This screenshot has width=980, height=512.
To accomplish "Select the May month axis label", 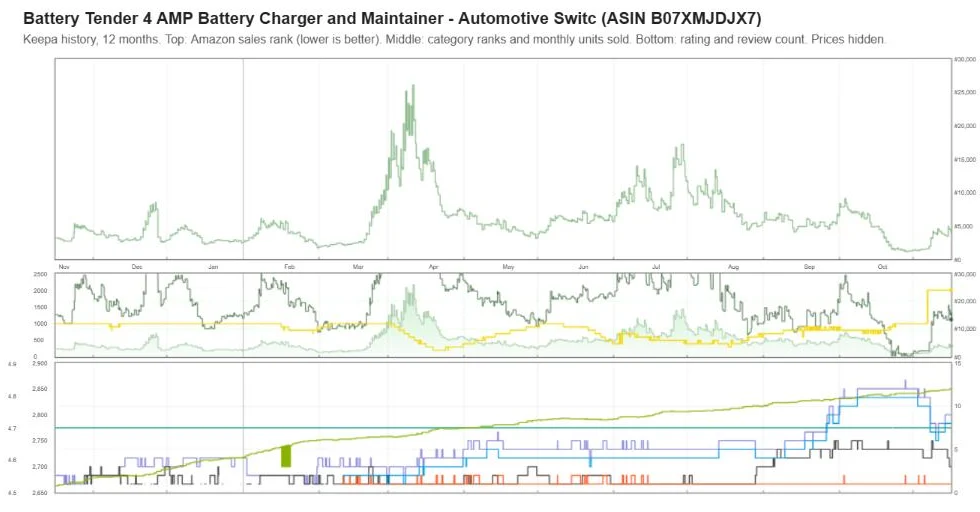I will (508, 267).
